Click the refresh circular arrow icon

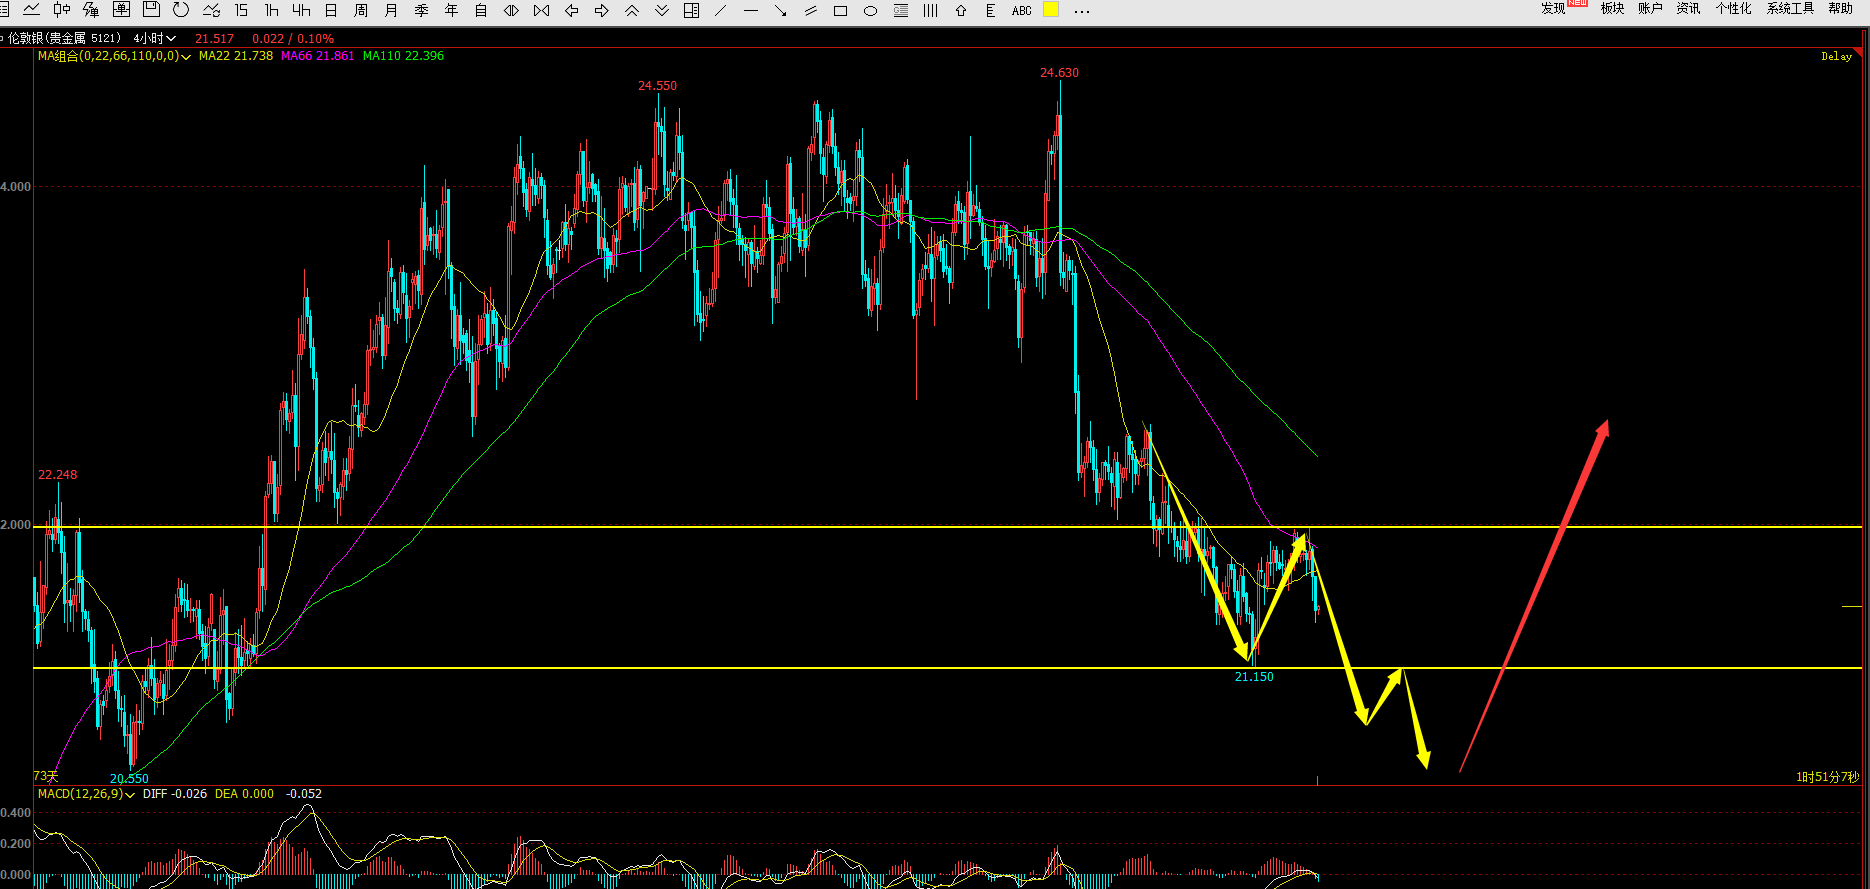click(181, 10)
